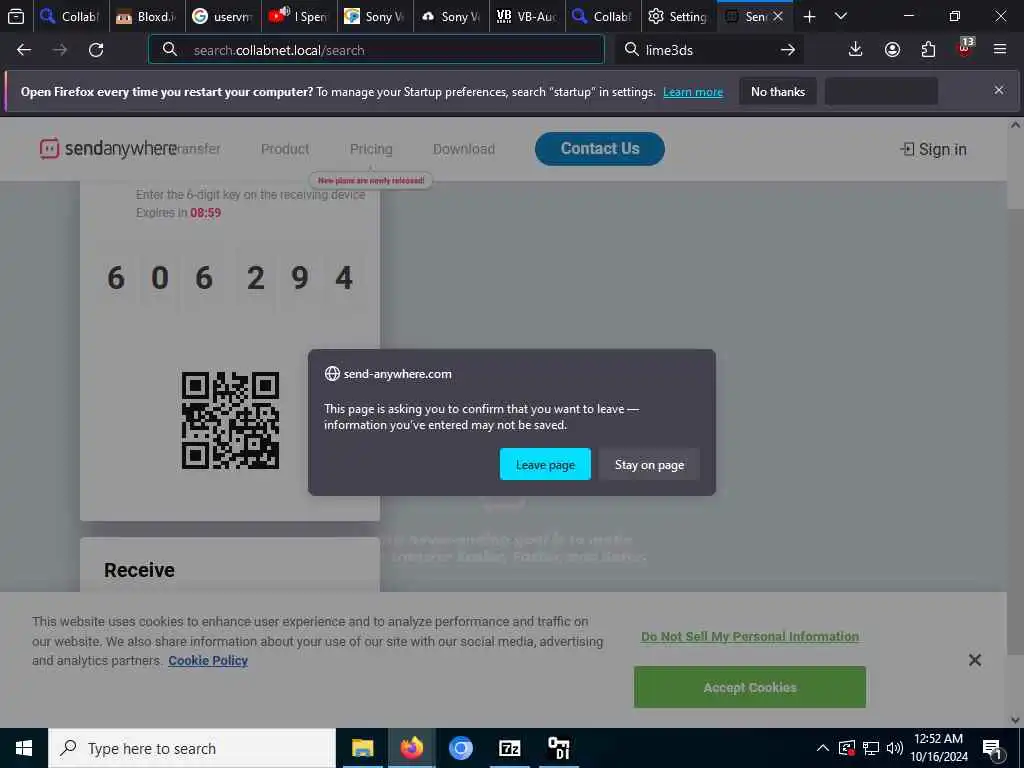Open the Downloads panel icon

(x=855, y=50)
